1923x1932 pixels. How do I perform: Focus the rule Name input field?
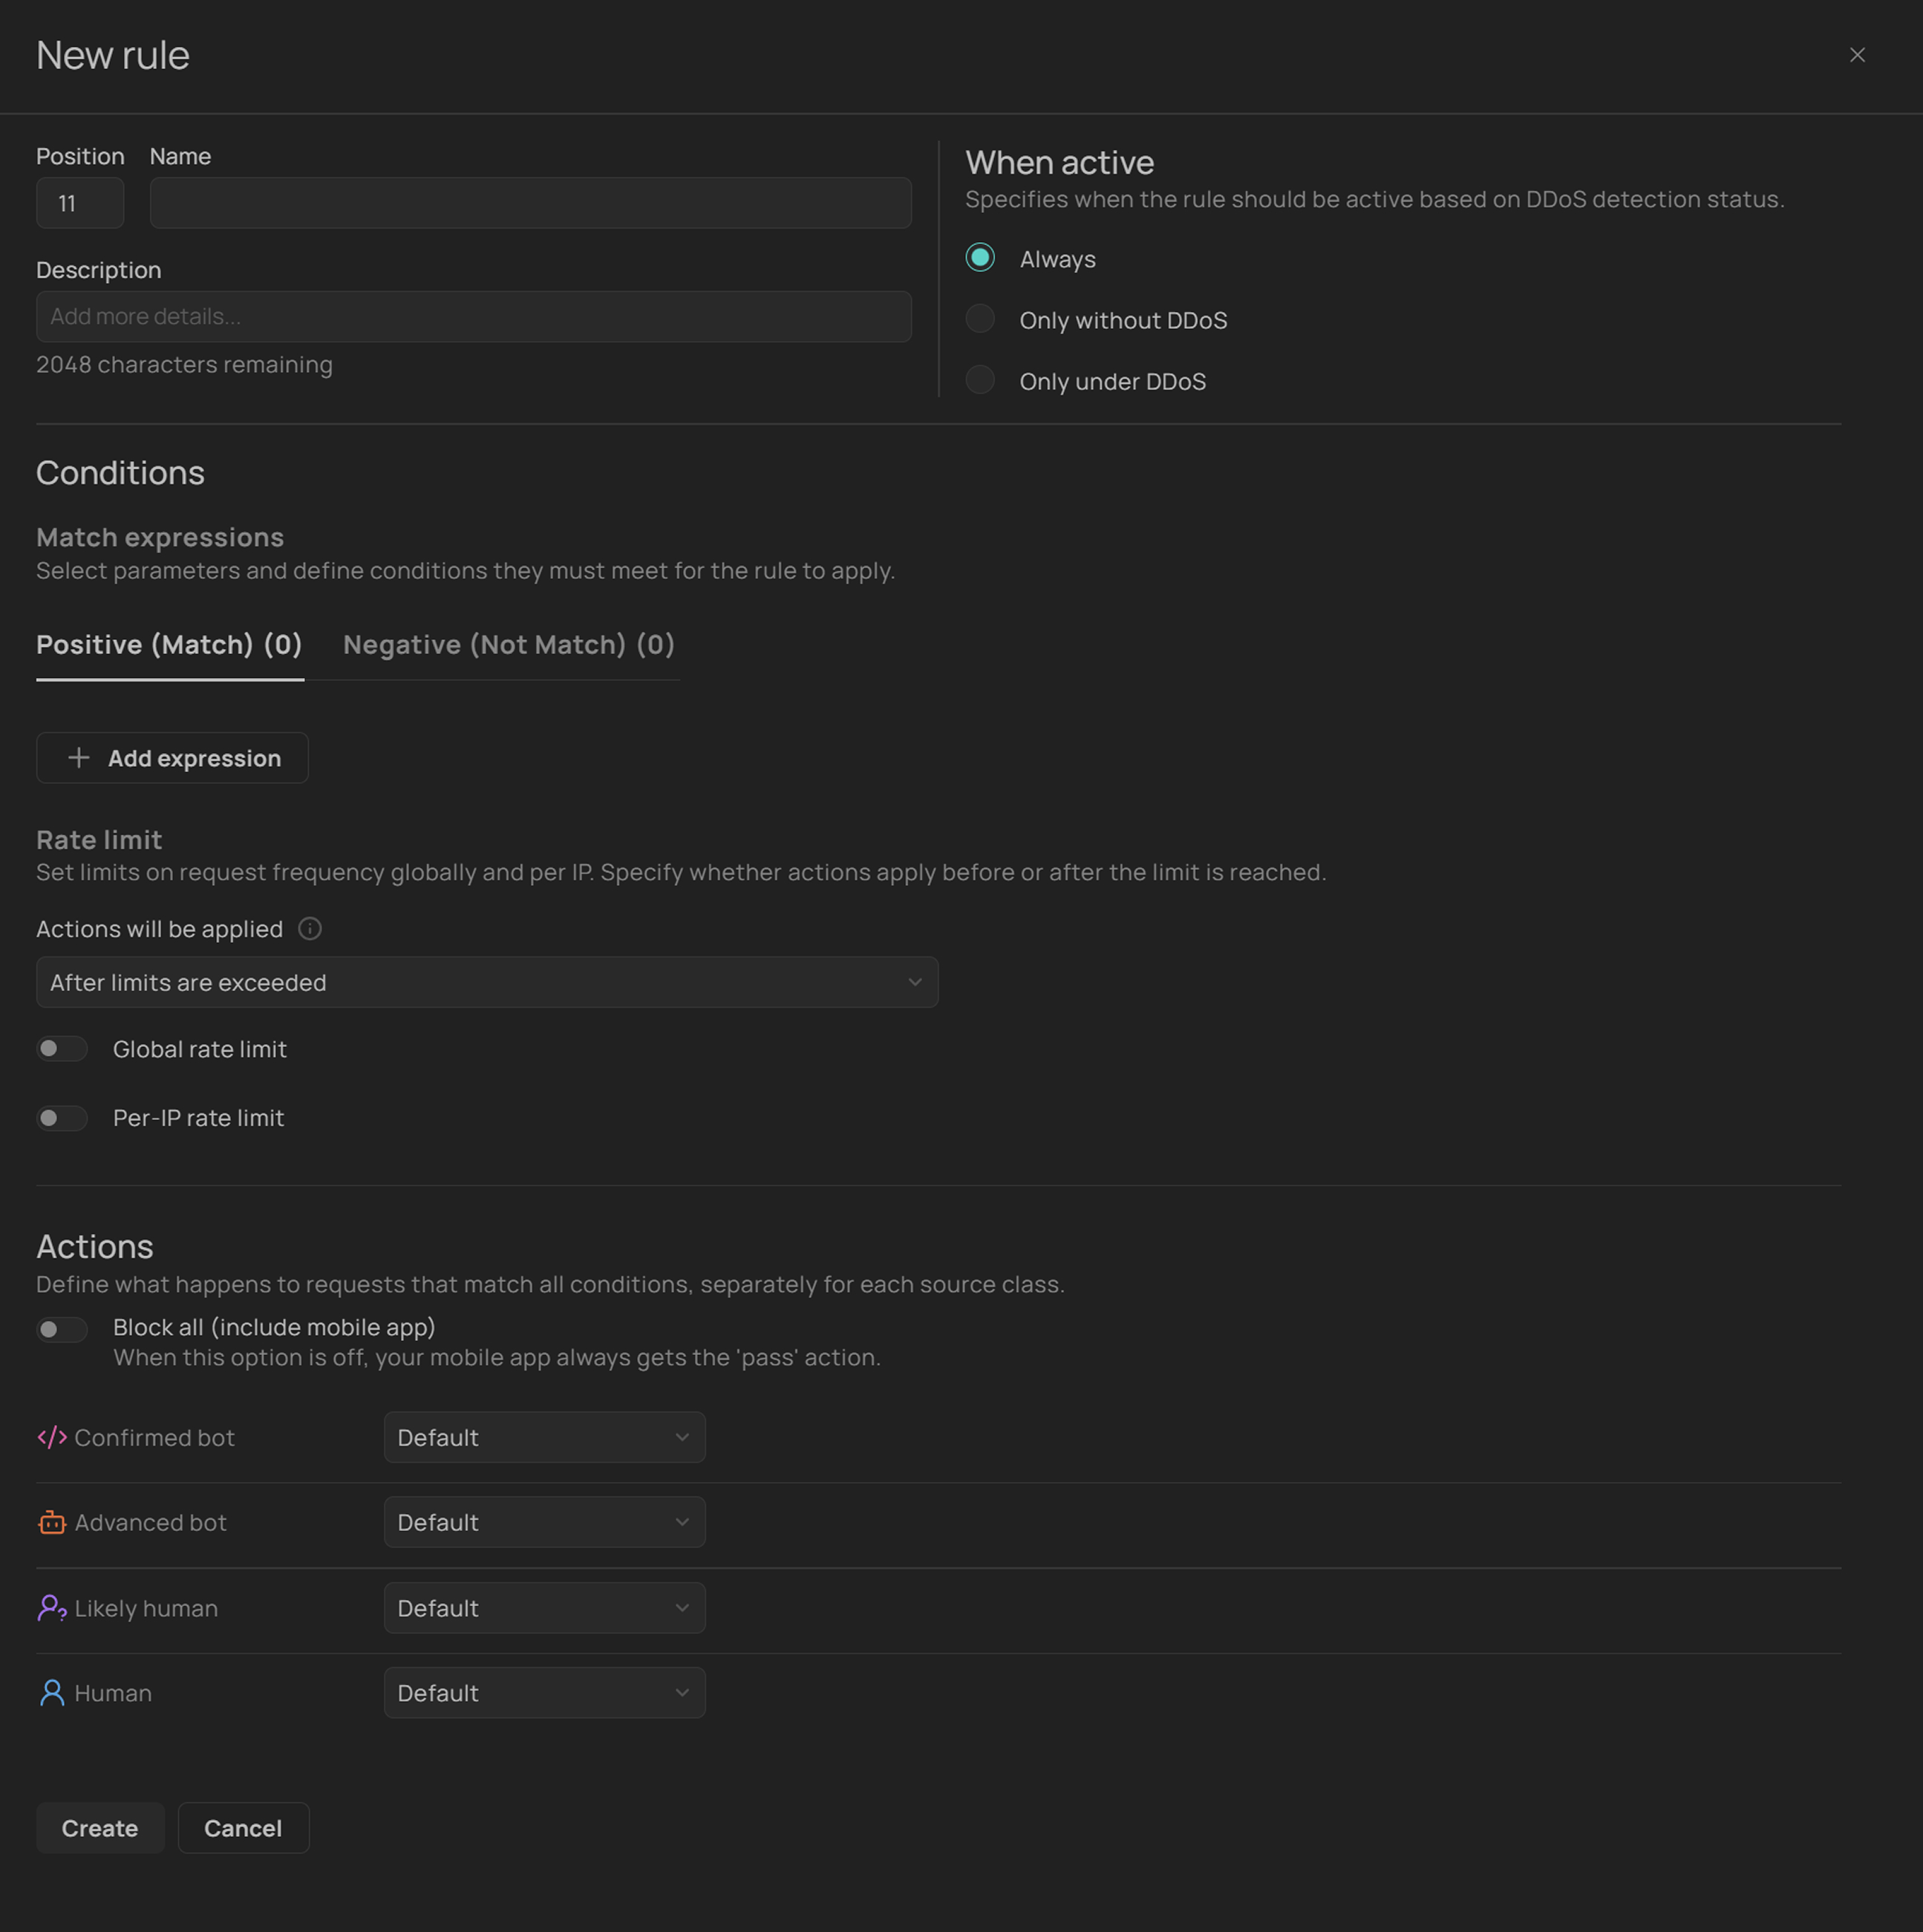530,203
